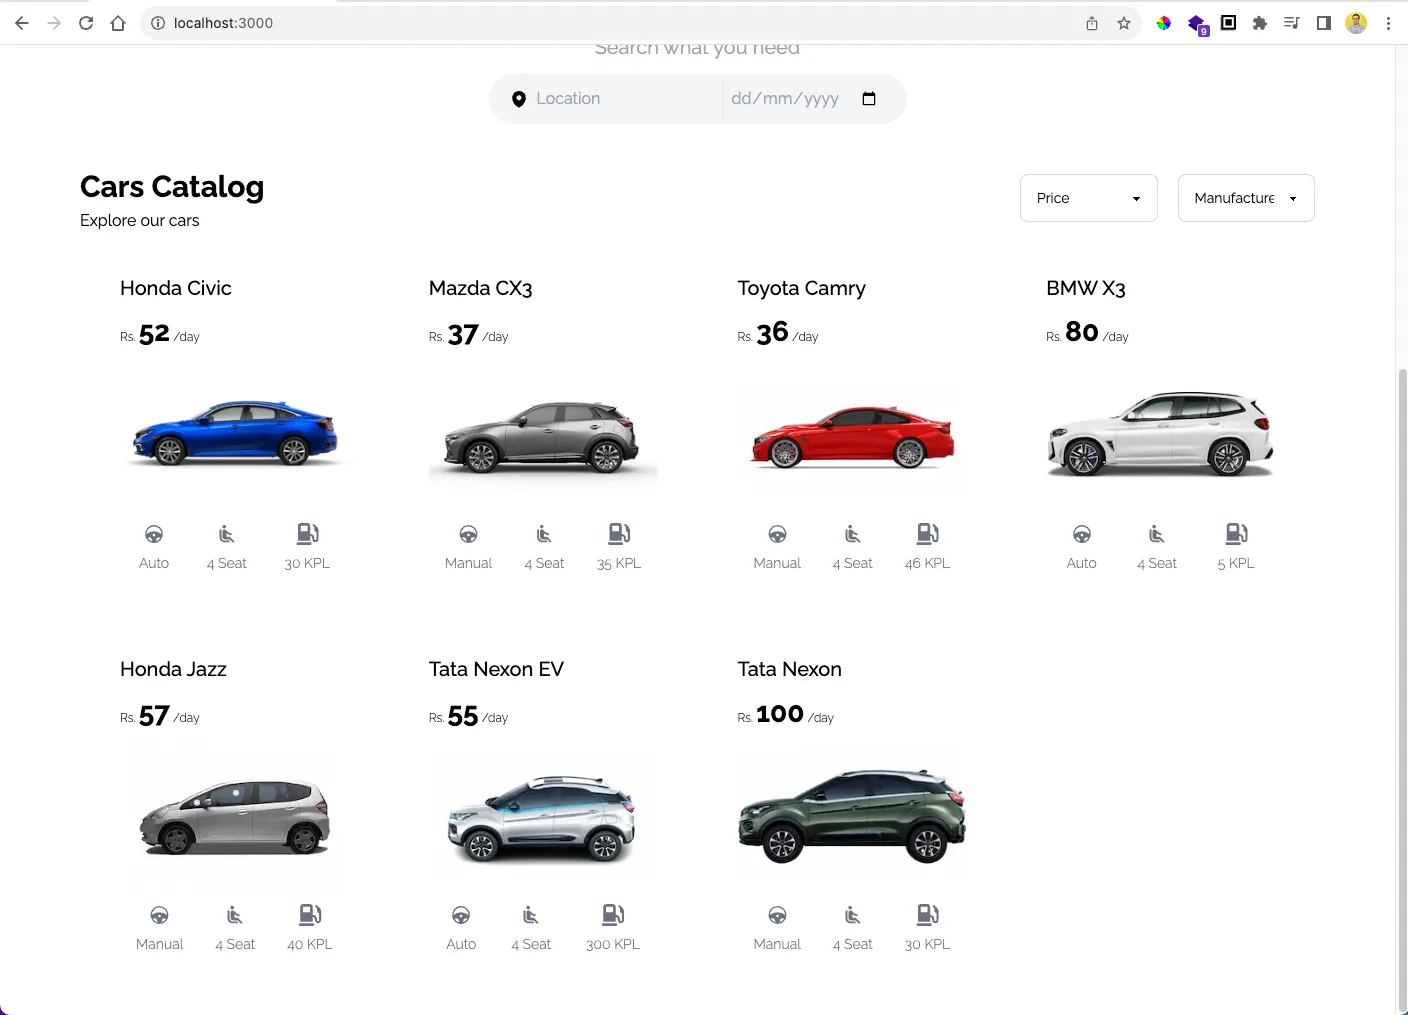Click the browser forward arrow
Image resolution: width=1408 pixels, height=1015 pixels.
coord(54,23)
